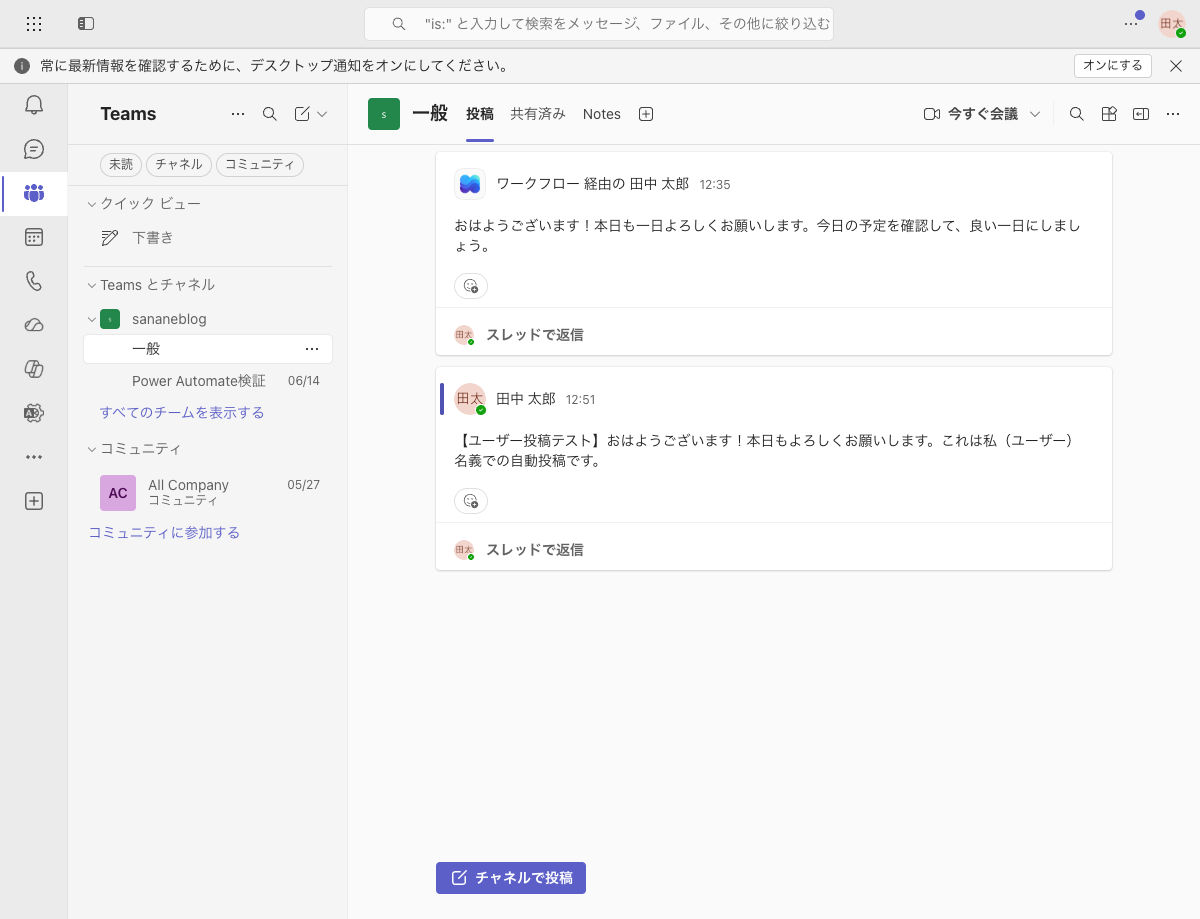Image resolution: width=1200 pixels, height=919 pixels.
Task: Open channel info pane icon
Action: click(1141, 114)
